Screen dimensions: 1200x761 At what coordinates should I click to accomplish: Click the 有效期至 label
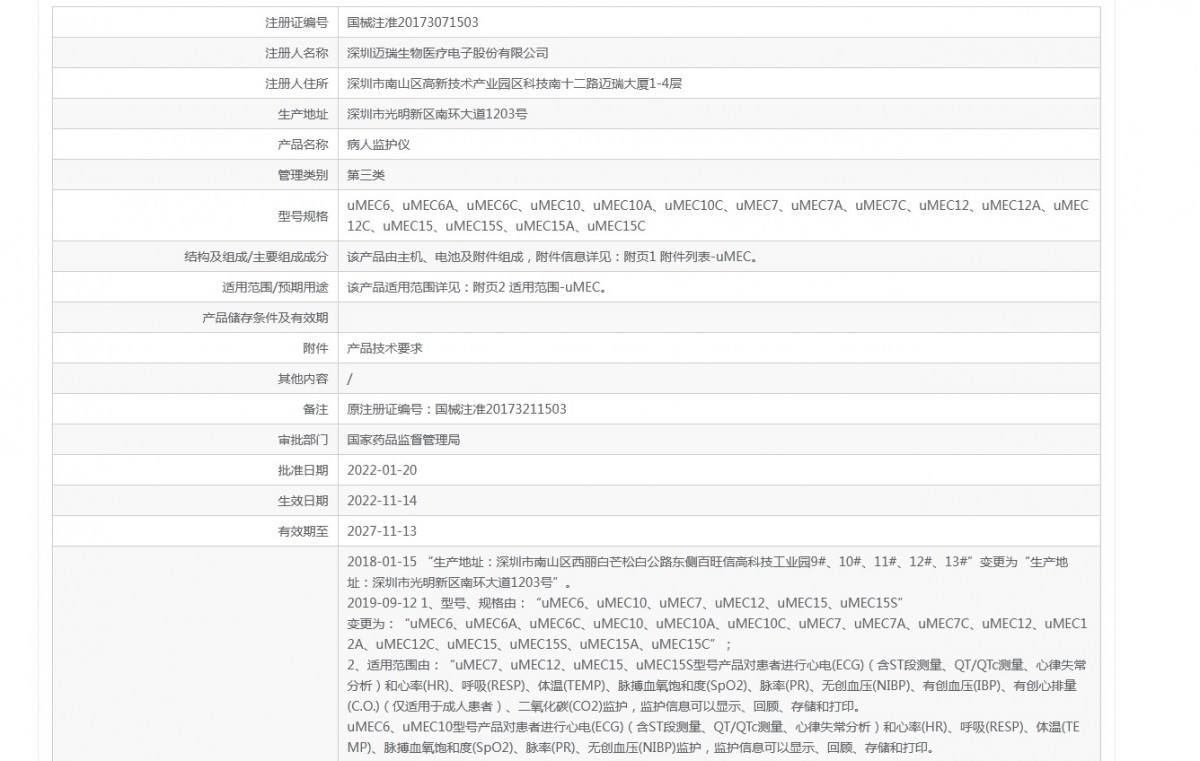[x=302, y=531]
